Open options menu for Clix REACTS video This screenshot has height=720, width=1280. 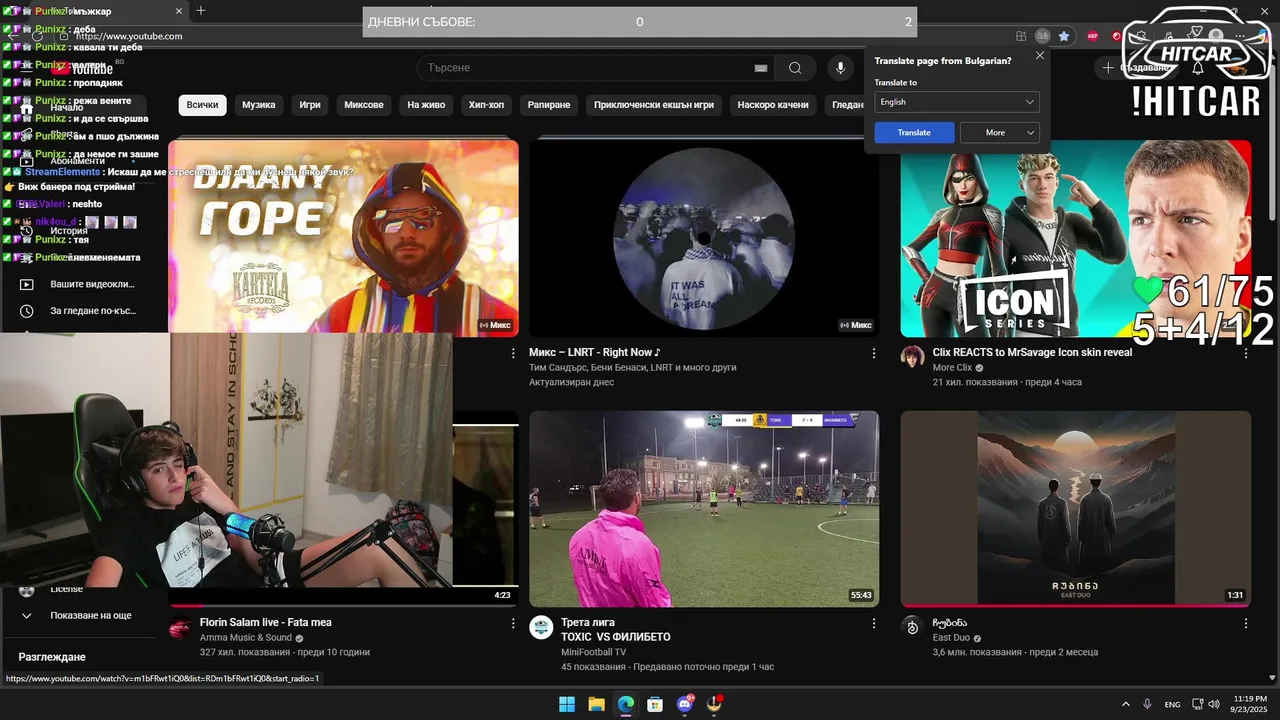click(x=1246, y=353)
